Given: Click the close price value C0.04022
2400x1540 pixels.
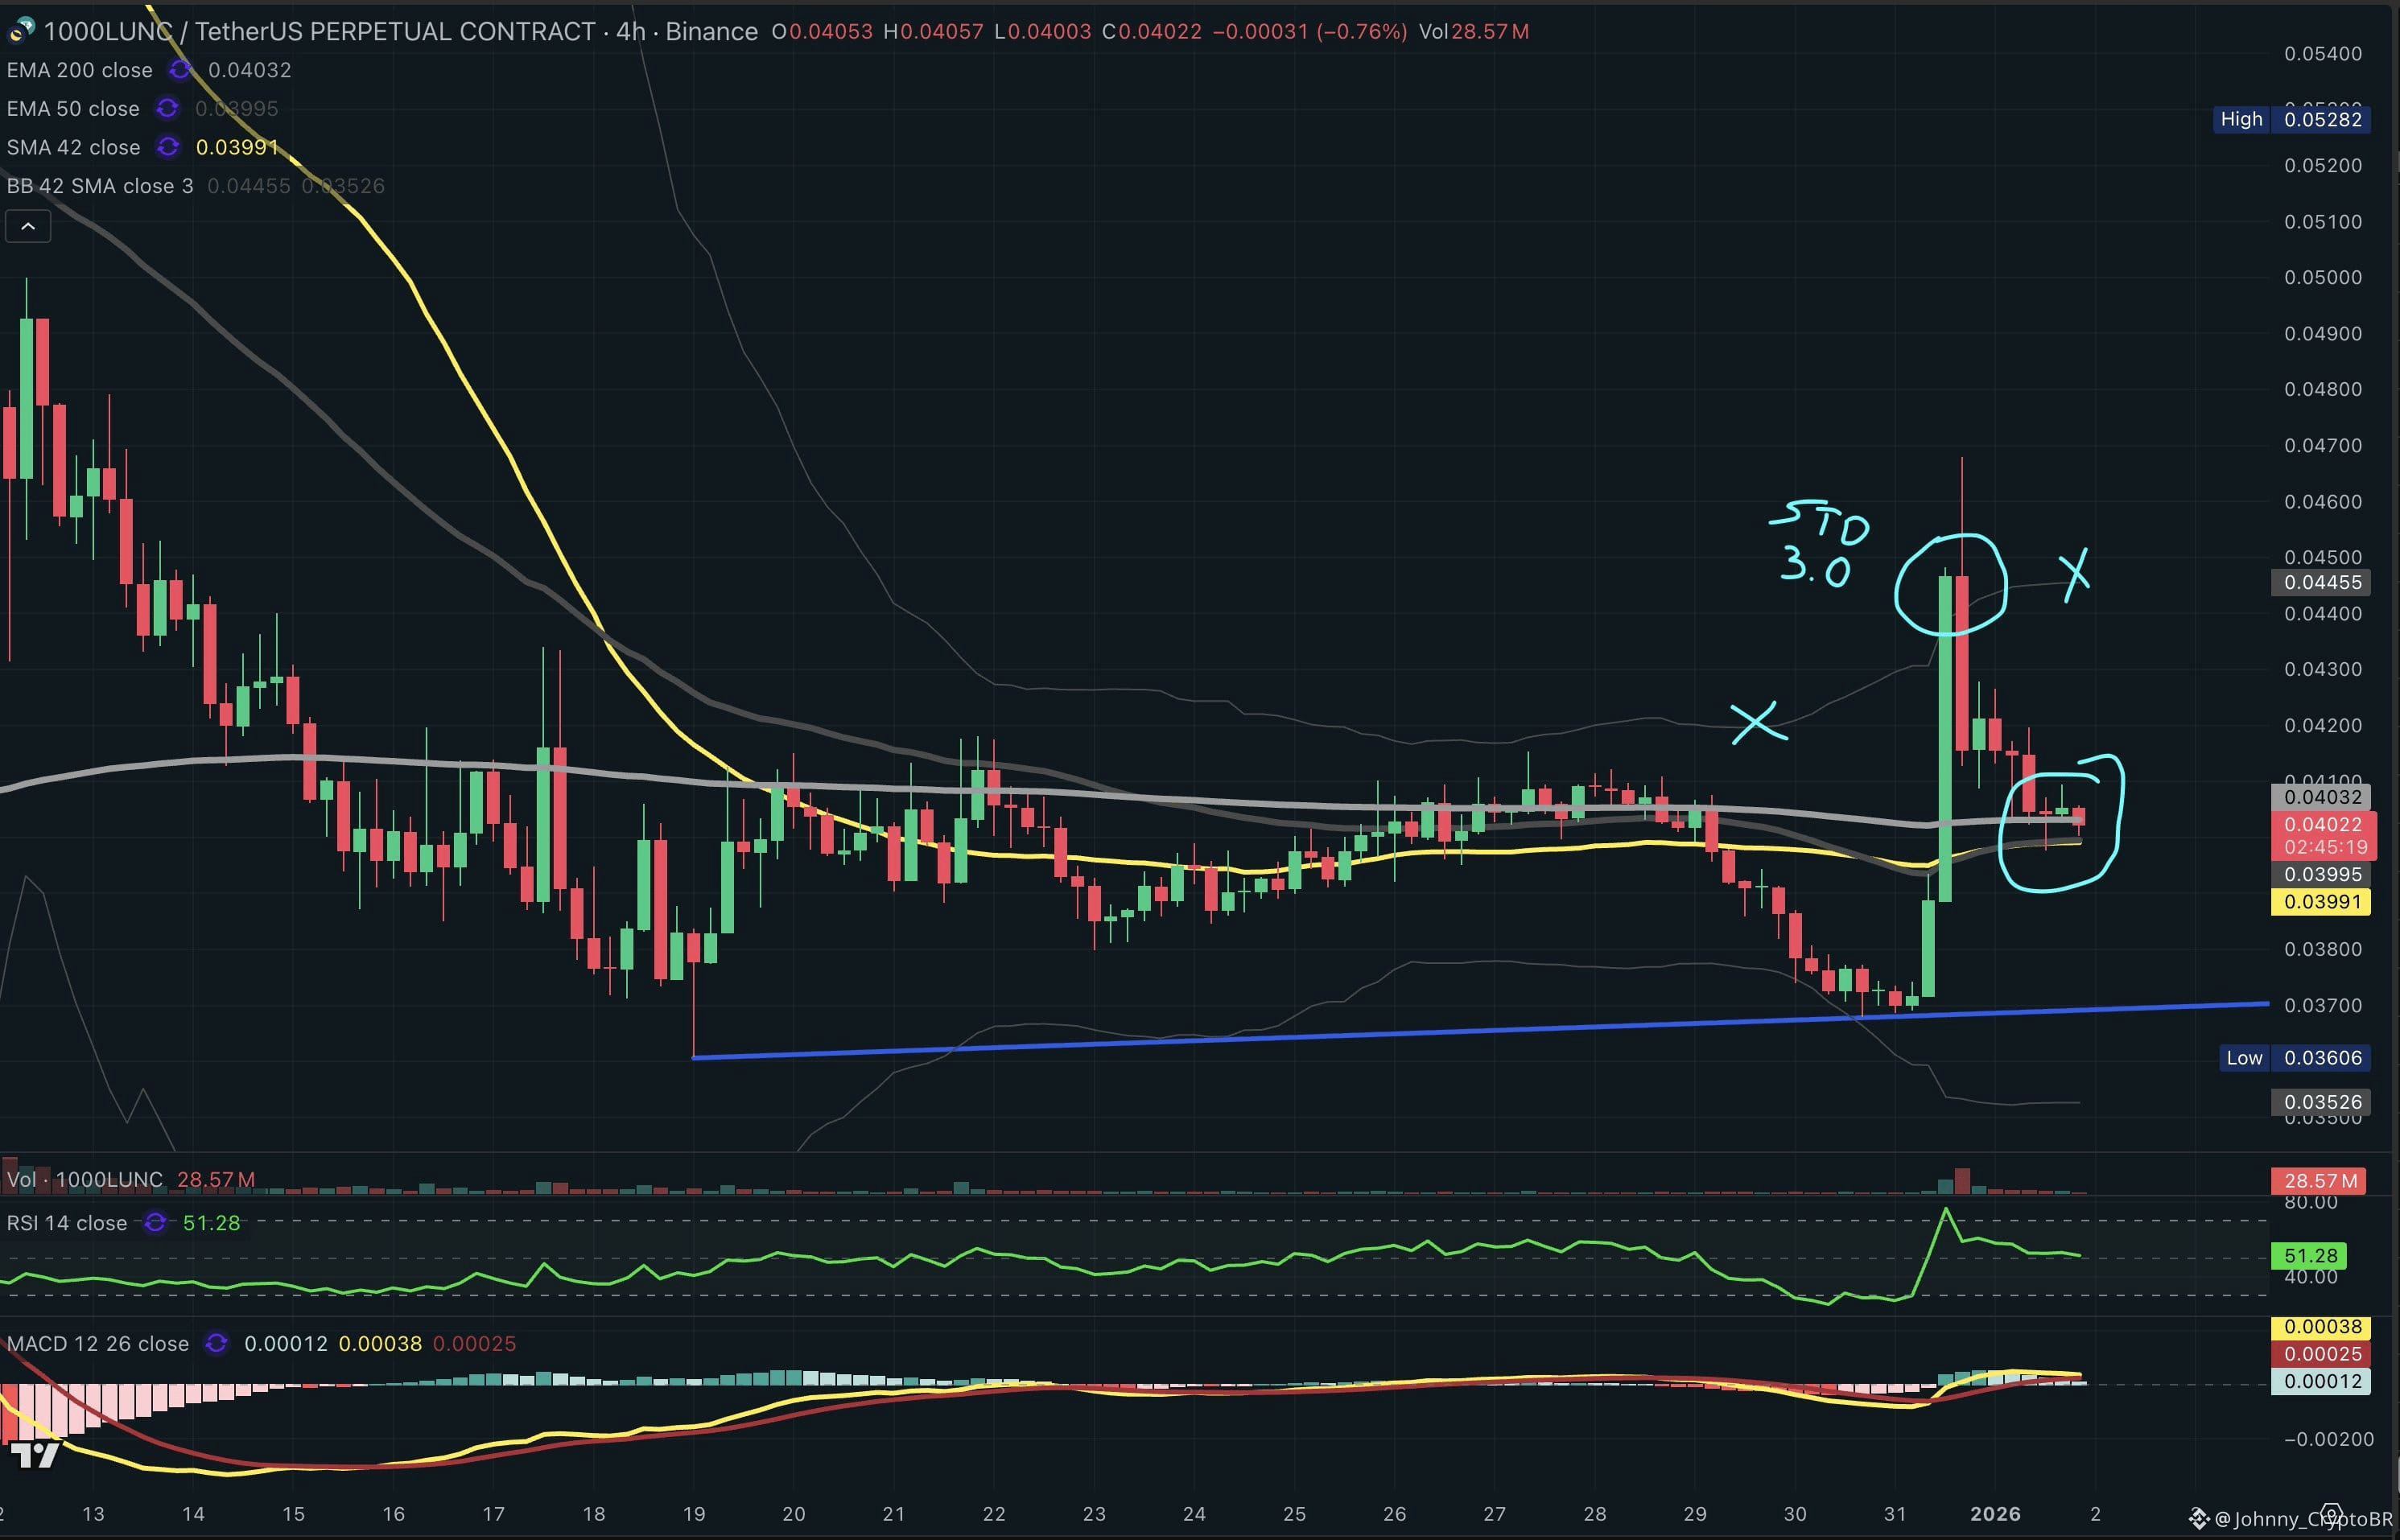Looking at the screenshot, I should pyautogui.click(x=1152, y=31).
